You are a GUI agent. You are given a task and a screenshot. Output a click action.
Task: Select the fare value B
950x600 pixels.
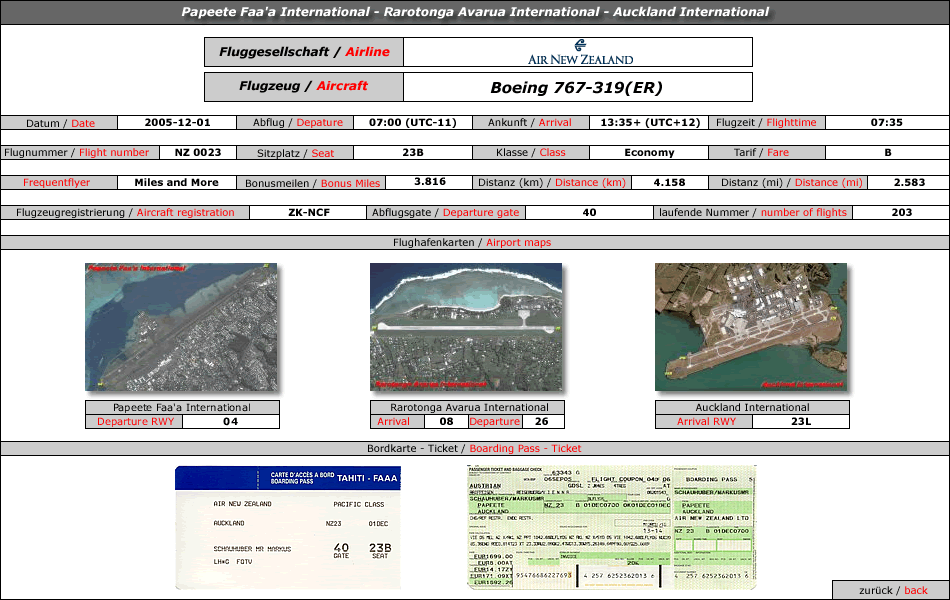click(887, 153)
